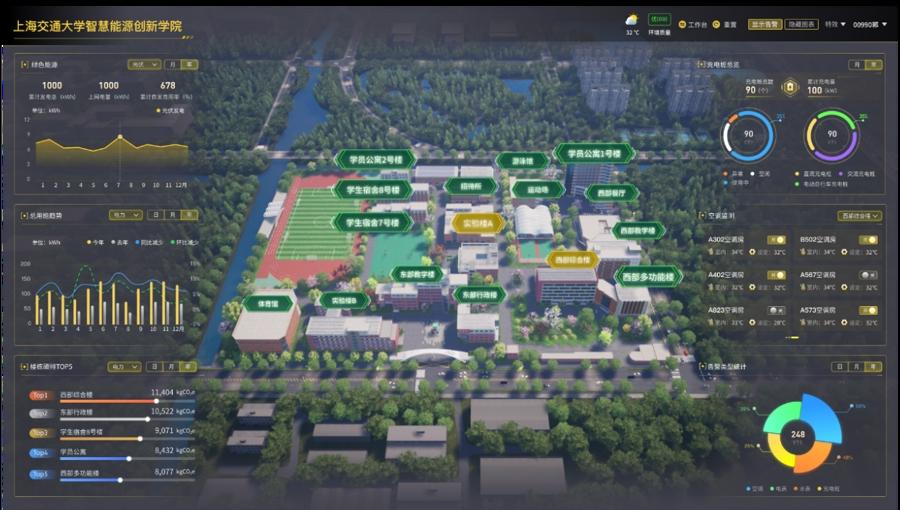Click the 游泳馆 building marker
This screenshot has width=900, height=510.
click(x=522, y=160)
